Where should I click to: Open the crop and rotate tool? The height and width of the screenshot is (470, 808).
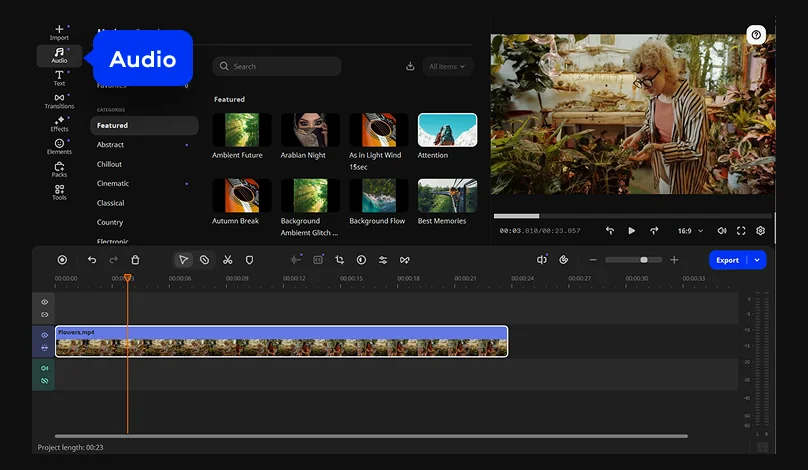pos(340,260)
